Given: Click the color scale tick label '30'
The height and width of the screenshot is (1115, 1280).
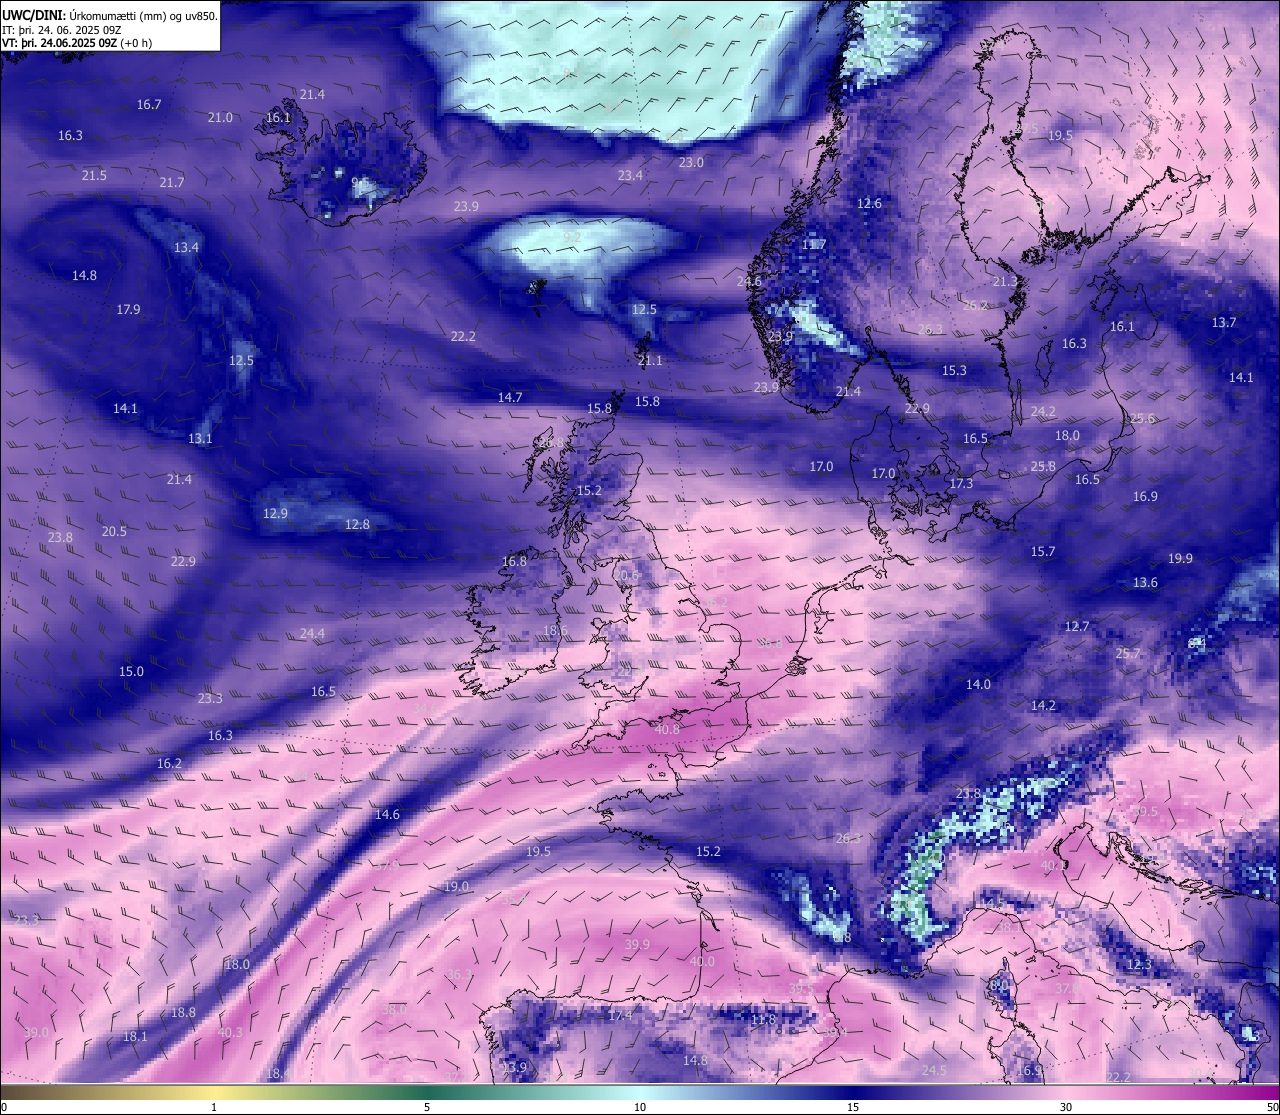Looking at the screenshot, I should point(1066,1107).
